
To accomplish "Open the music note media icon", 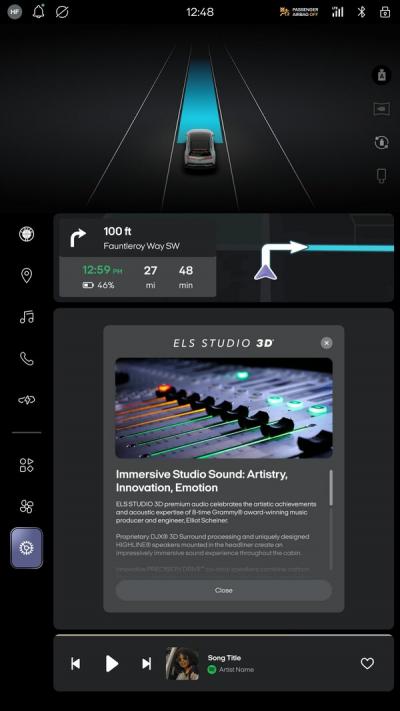I will coord(27,317).
